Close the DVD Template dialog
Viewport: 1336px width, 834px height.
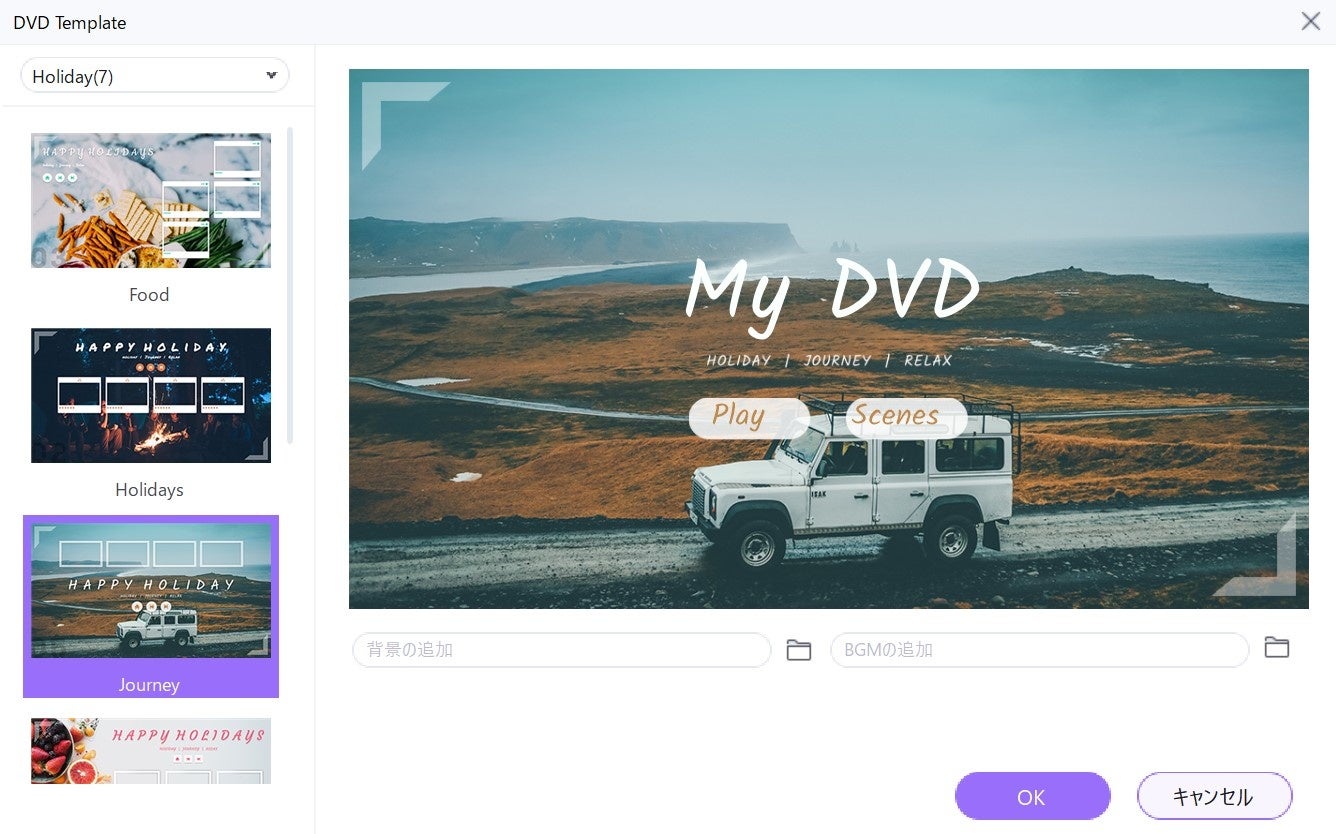(x=1310, y=21)
